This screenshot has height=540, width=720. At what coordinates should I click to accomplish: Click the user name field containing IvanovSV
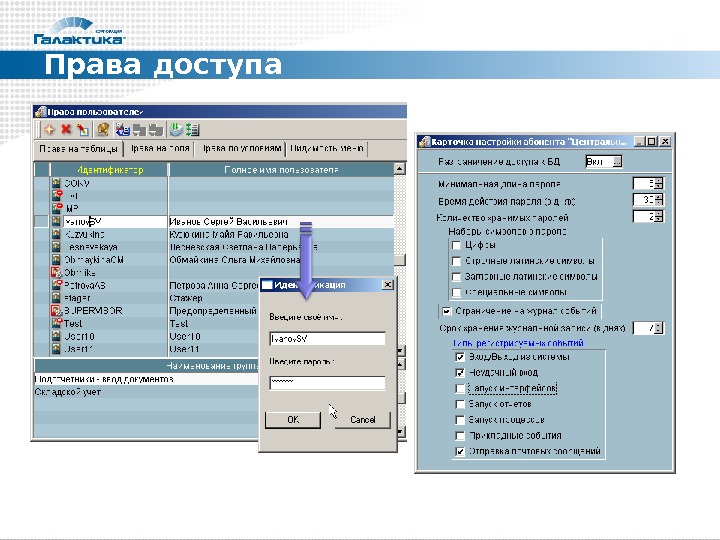[x=327, y=339]
